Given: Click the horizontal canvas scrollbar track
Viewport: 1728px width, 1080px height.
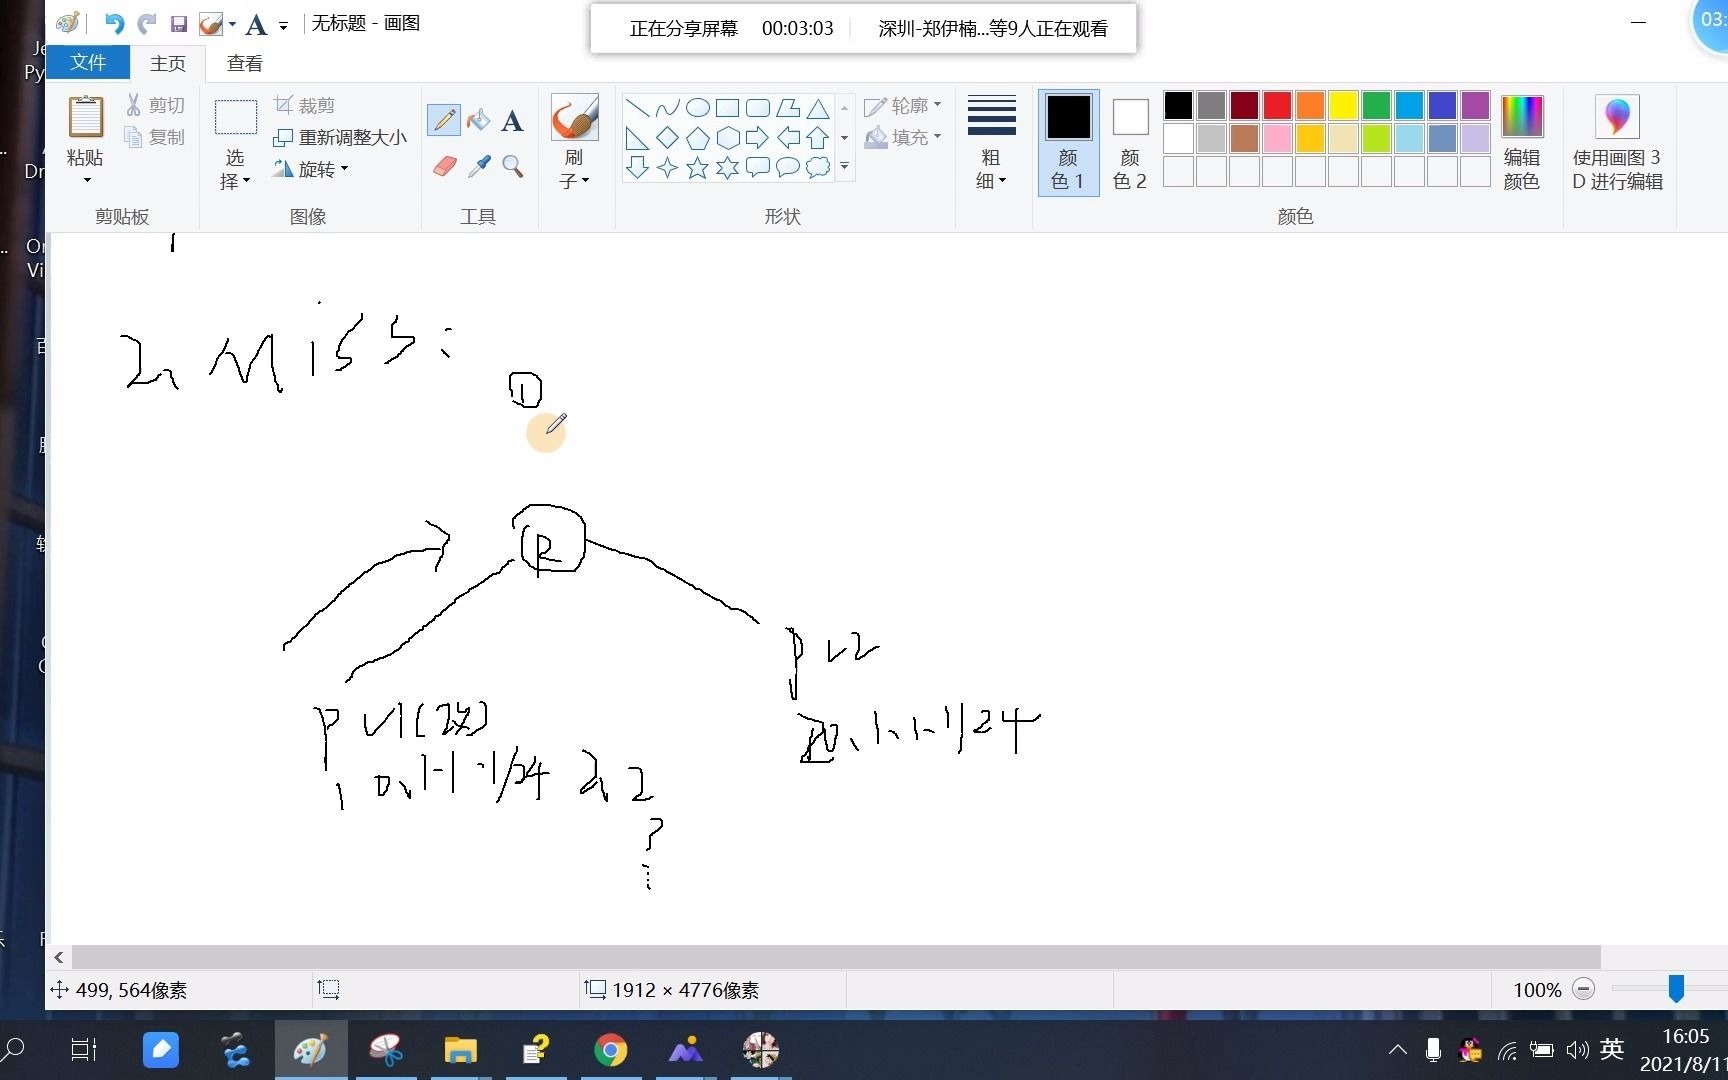Looking at the screenshot, I should click(836, 957).
